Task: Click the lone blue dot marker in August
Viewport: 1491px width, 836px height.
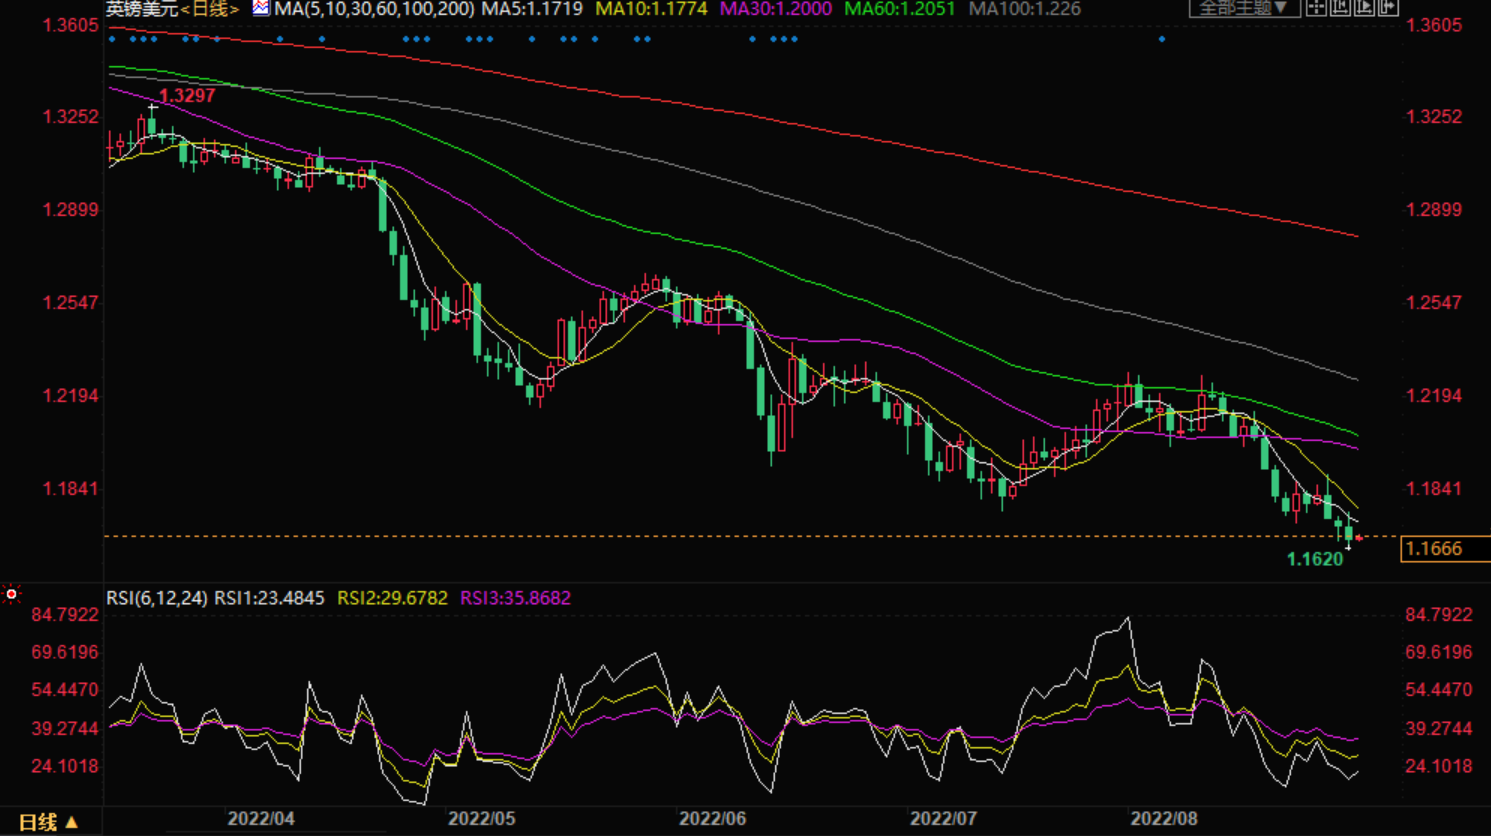Action: tap(1162, 39)
